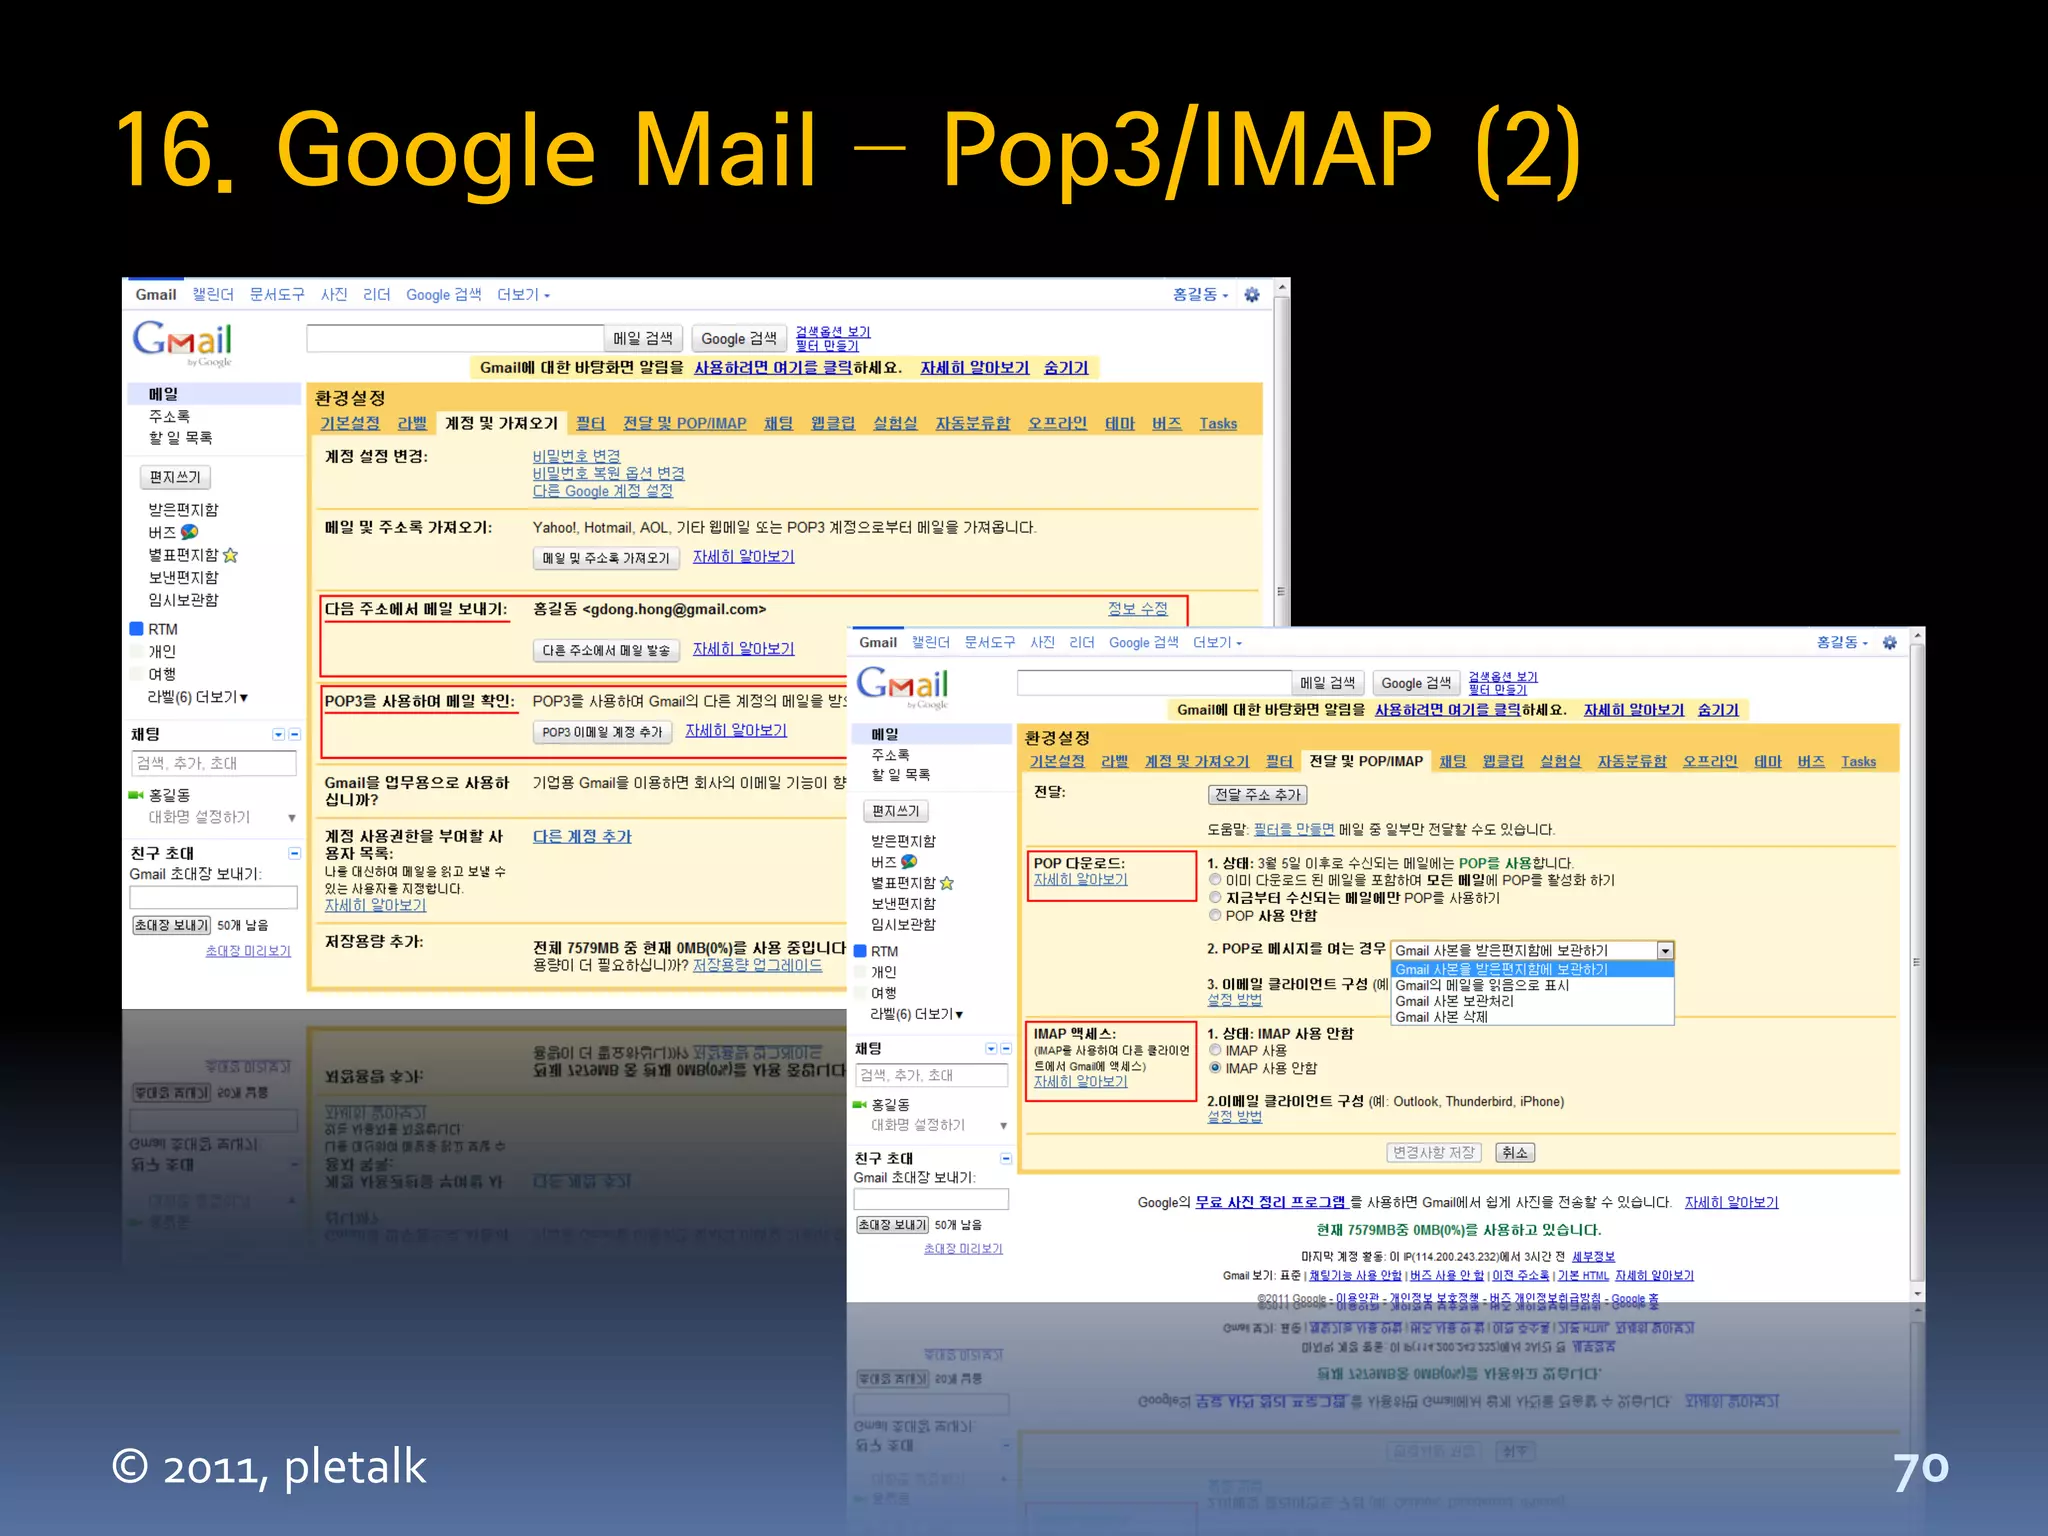This screenshot has width=2048, height=1536.
Task: Click 캘린더 in the back window top navigation
Action: coord(213,295)
